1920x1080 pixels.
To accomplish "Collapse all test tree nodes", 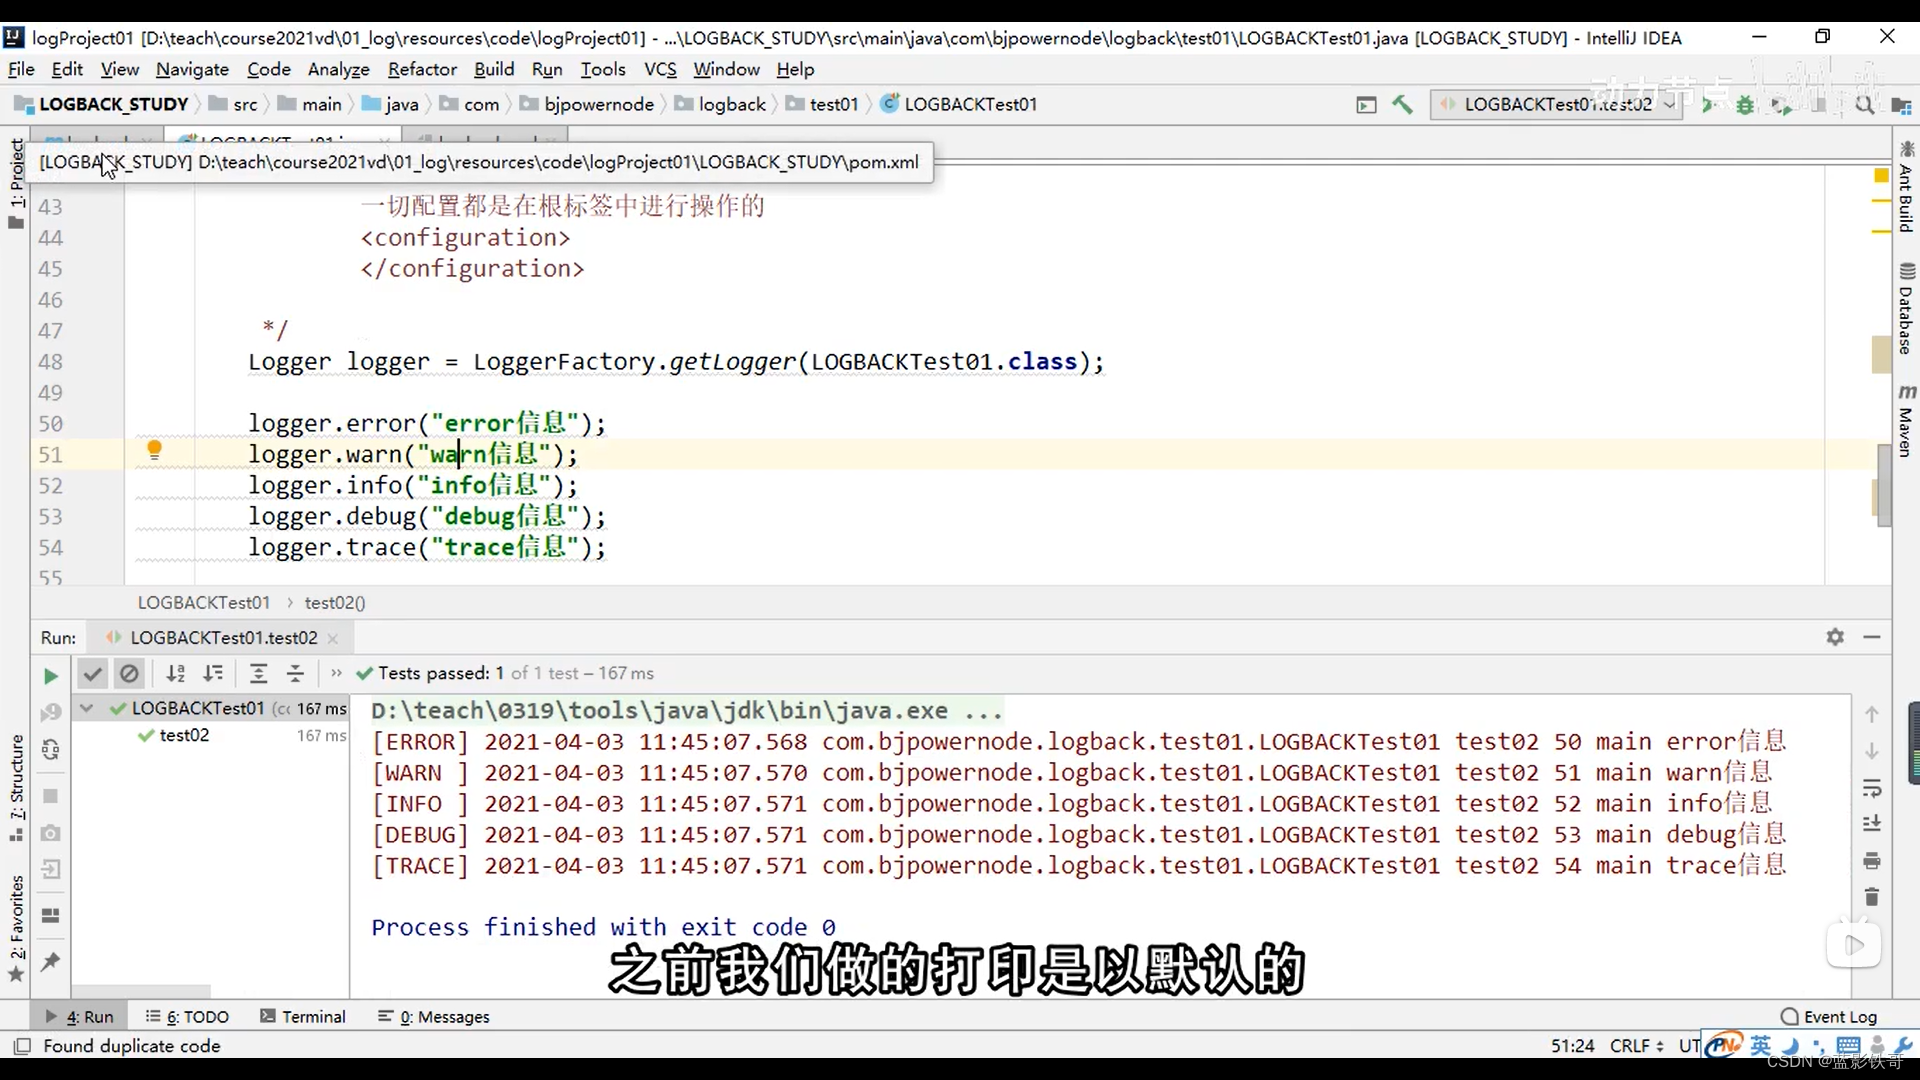I will (x=295, y=674).
